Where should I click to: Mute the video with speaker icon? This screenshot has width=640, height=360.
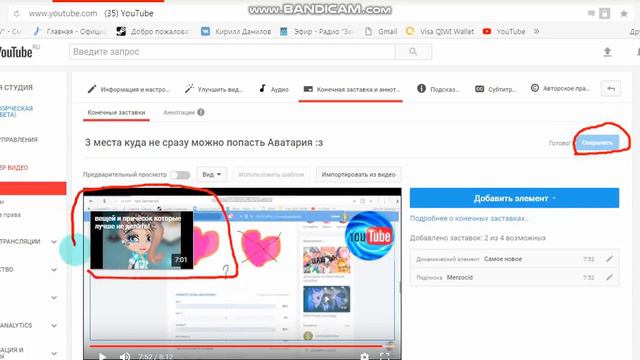point(125,356)
